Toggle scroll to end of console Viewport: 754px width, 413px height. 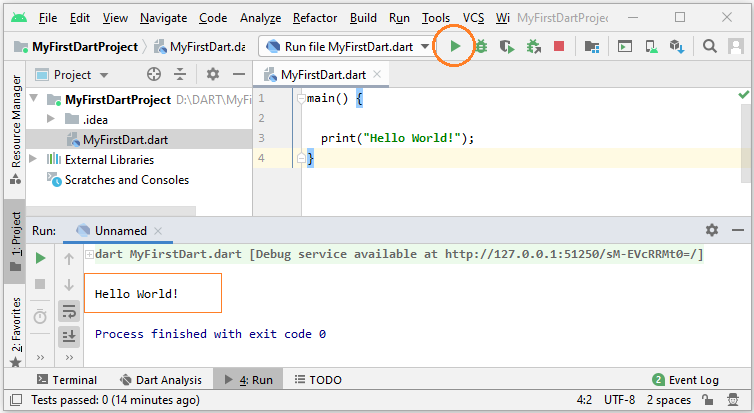pos(69,336)
